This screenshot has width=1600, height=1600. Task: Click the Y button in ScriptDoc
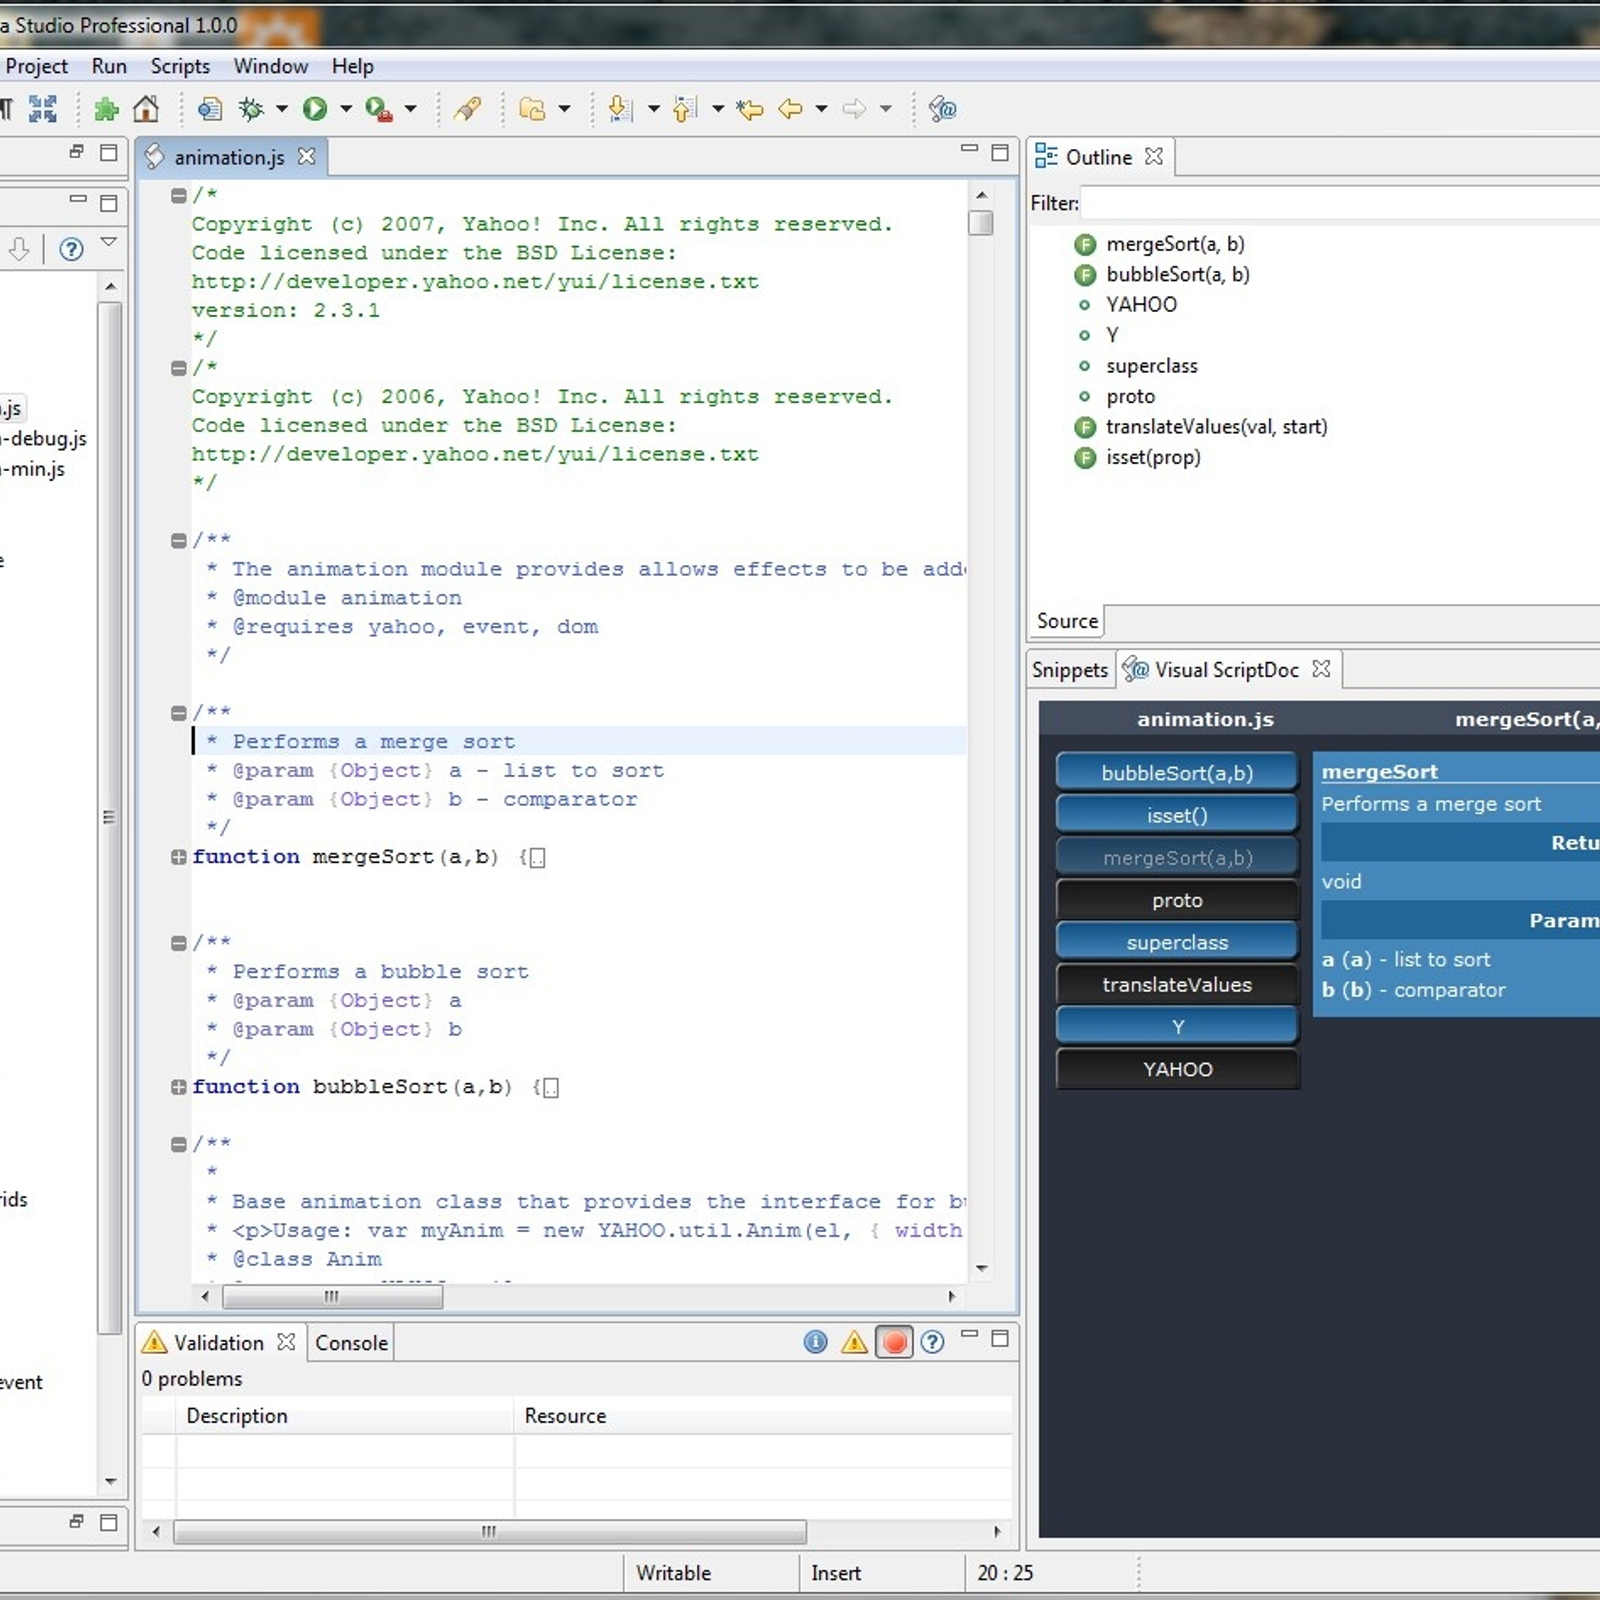click(x=1177, y=1026)
